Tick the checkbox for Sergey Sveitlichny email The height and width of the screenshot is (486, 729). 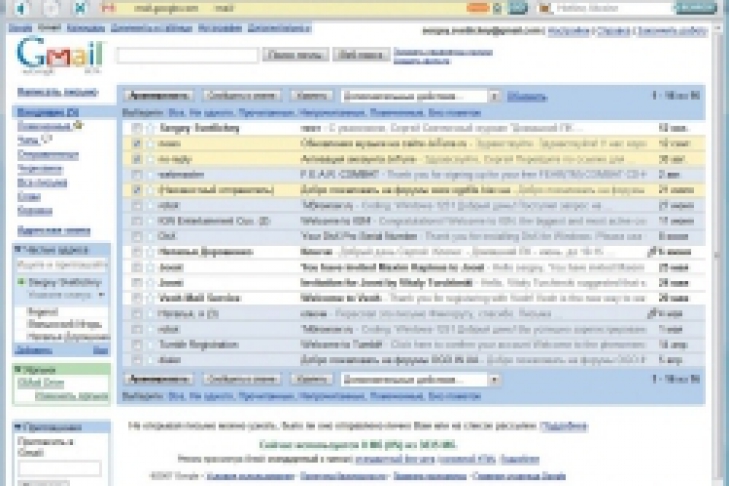[137, 129]
